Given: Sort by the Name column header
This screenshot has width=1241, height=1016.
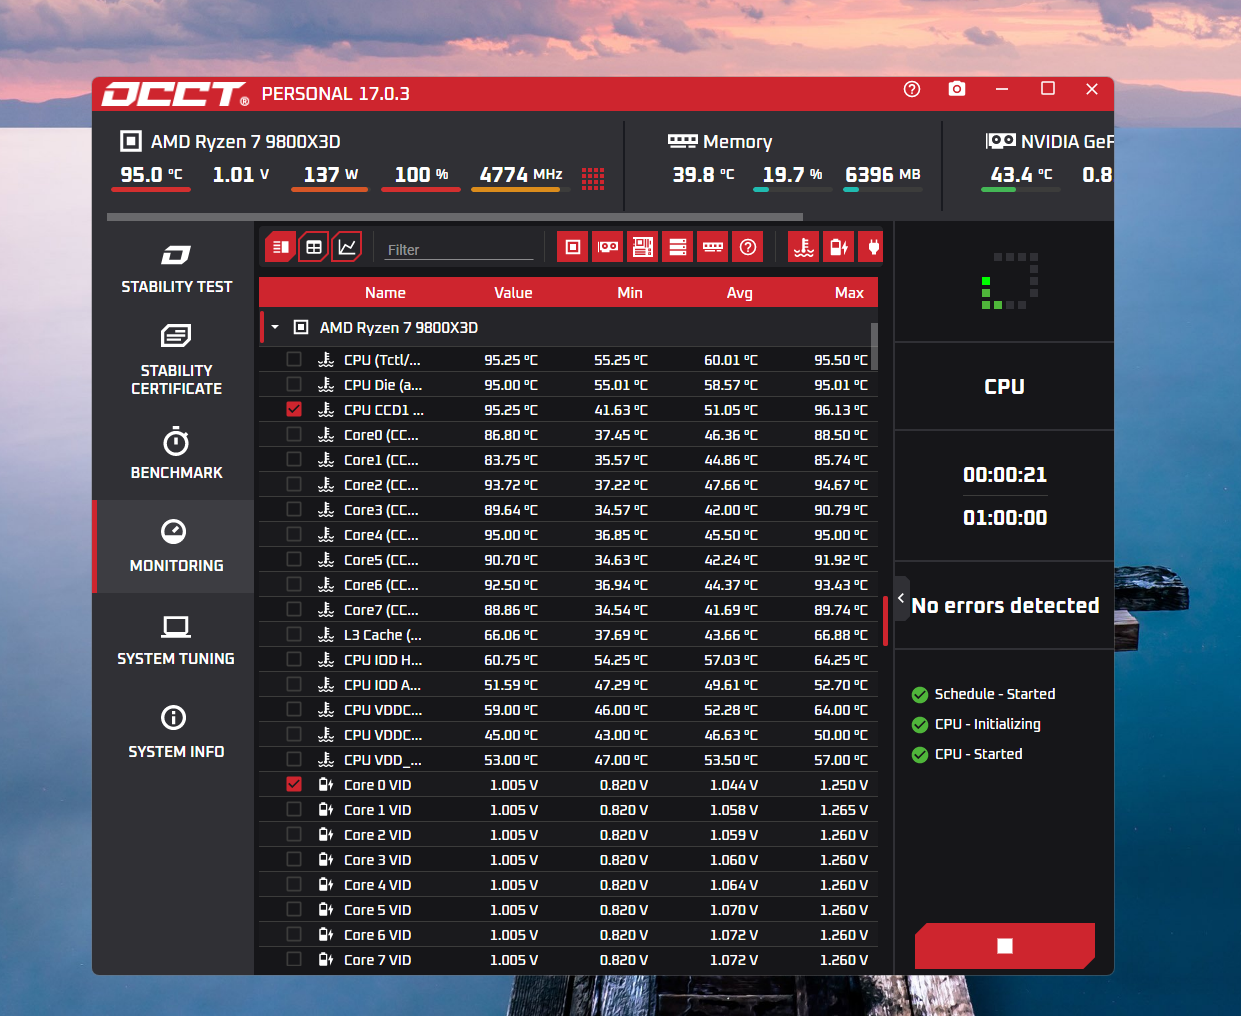Looking at the screenshot, I should (385, 293).
